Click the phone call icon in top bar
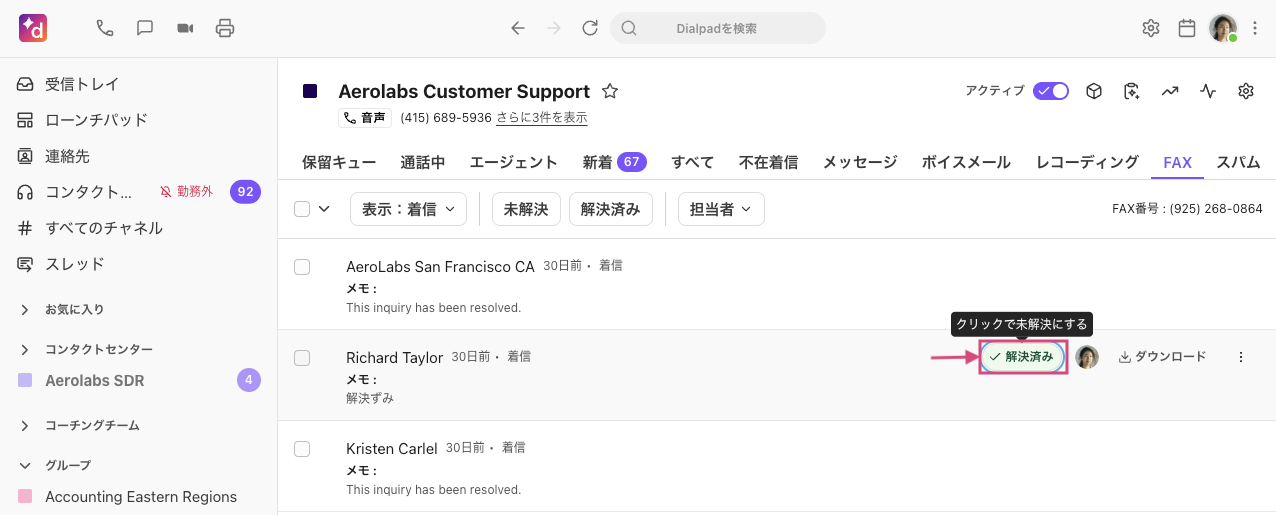 (105, 28)
